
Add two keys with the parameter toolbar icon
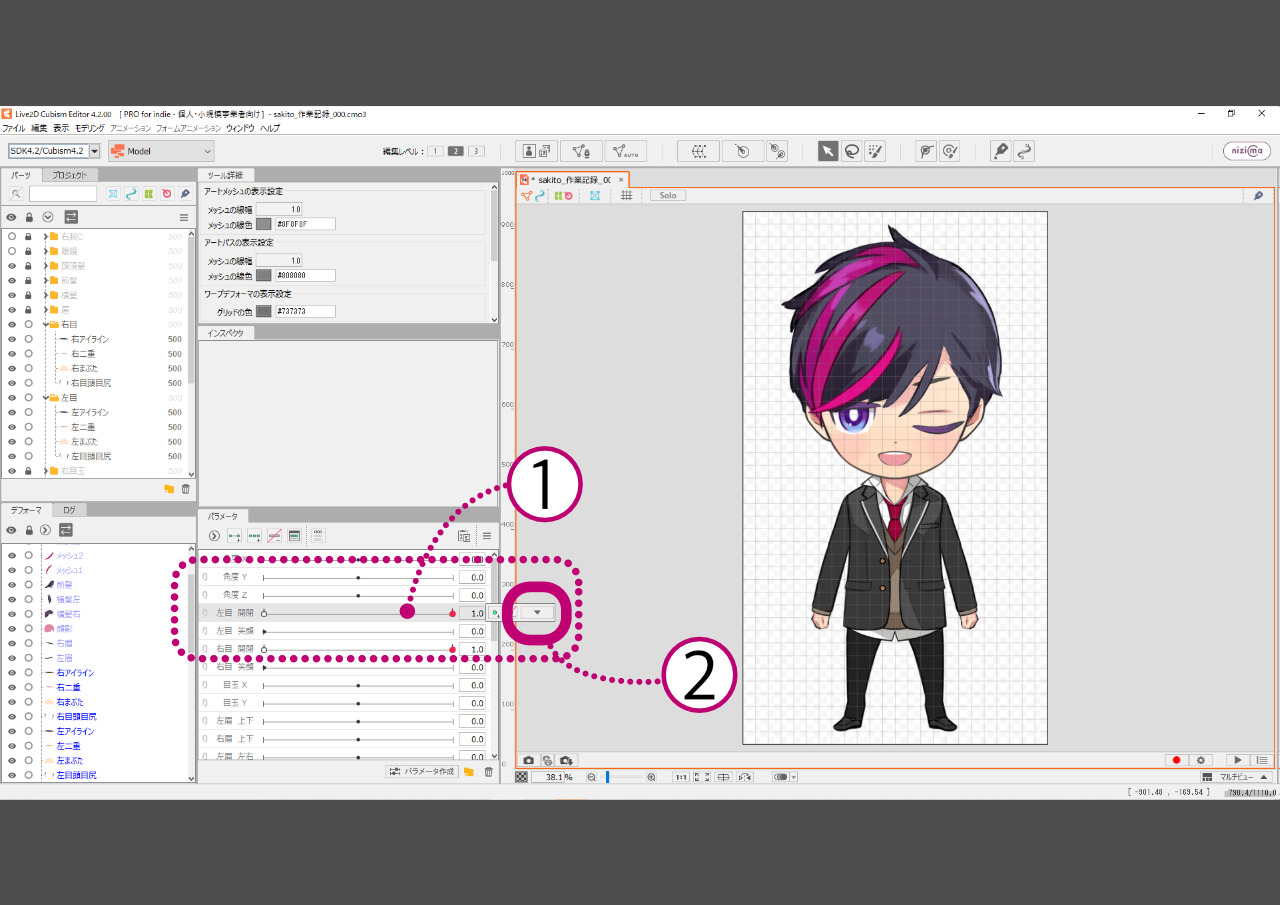point(234,536)
